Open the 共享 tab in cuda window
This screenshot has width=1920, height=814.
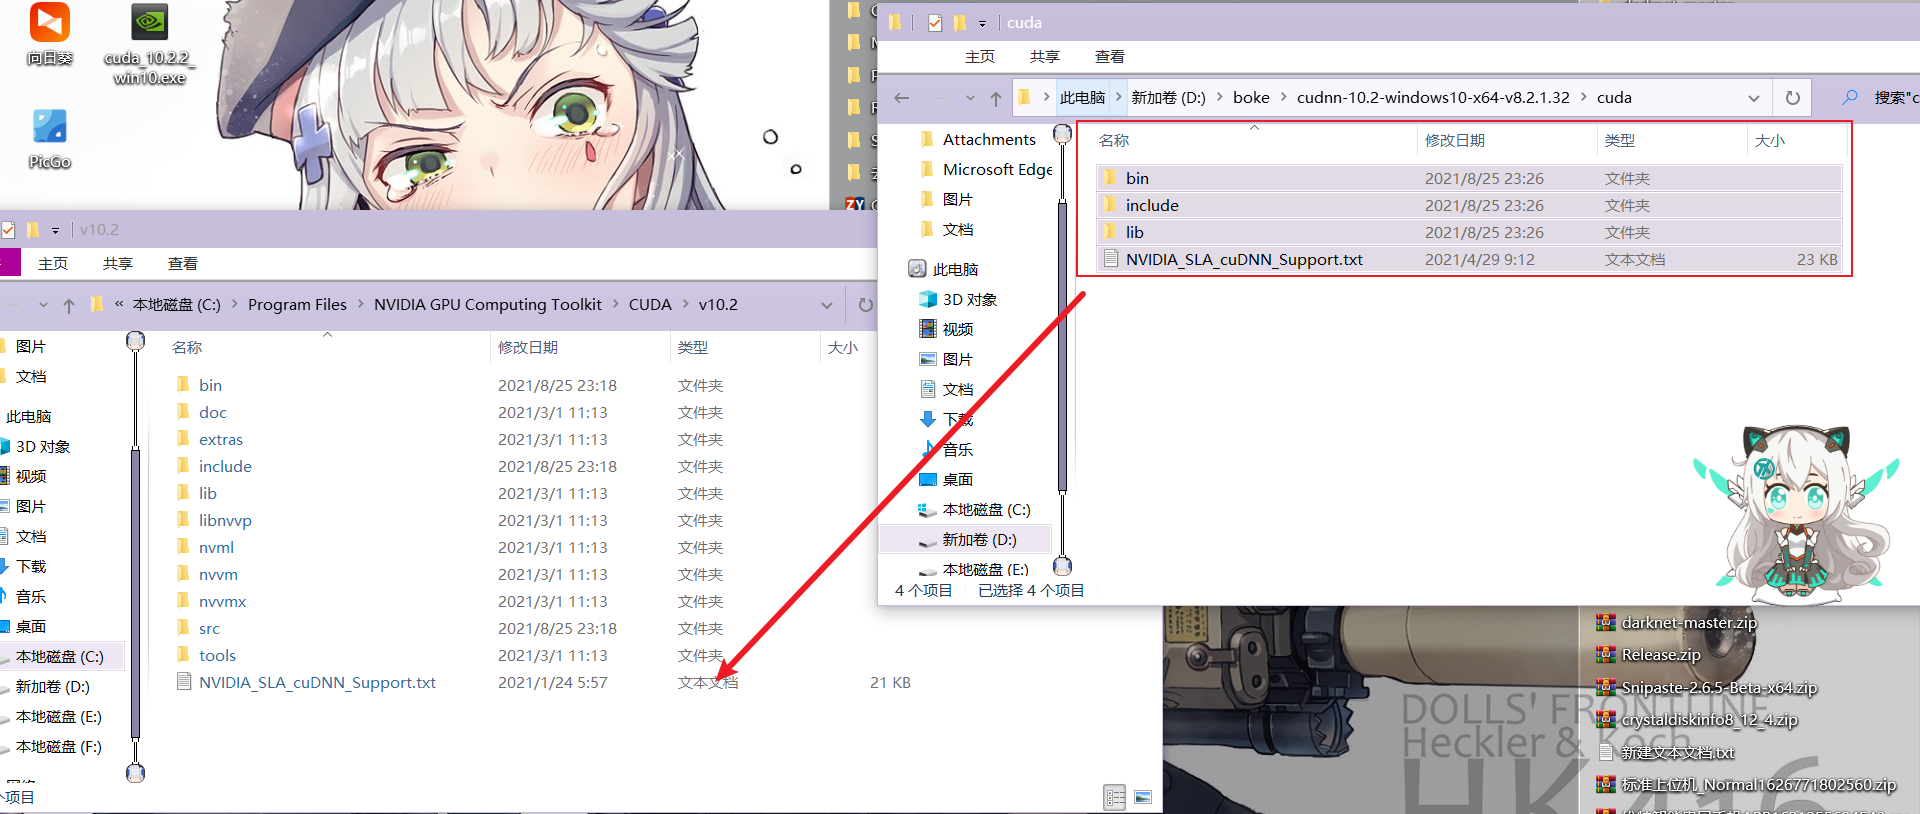1045,57
